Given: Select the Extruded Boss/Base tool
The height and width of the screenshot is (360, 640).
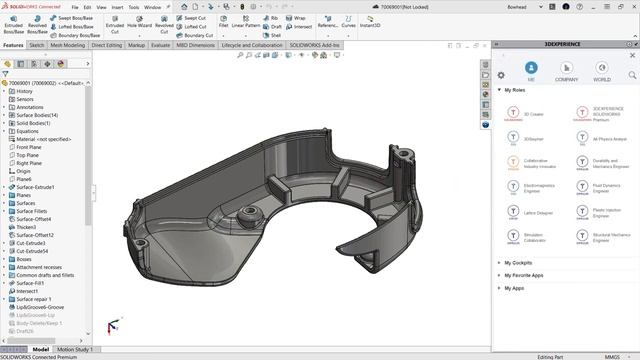Looking at the screenshot, I should pos(13,25).
